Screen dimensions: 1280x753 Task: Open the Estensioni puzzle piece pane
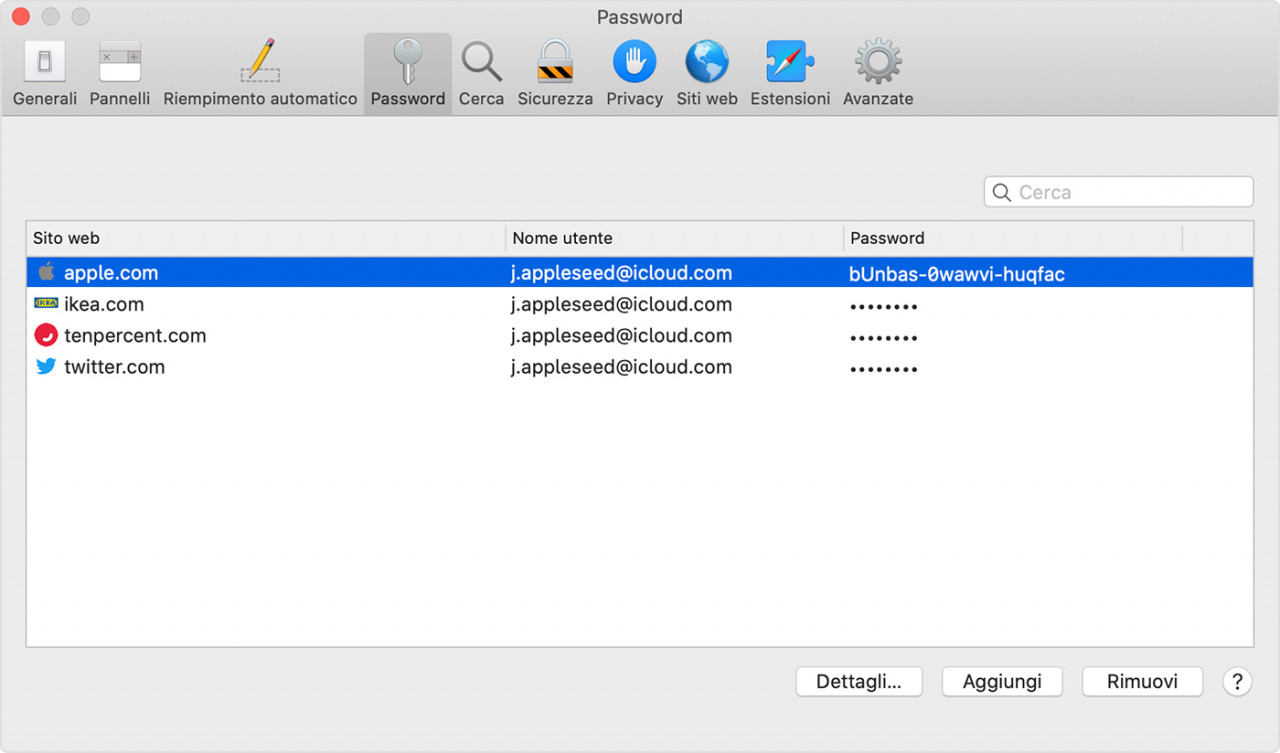790,73
